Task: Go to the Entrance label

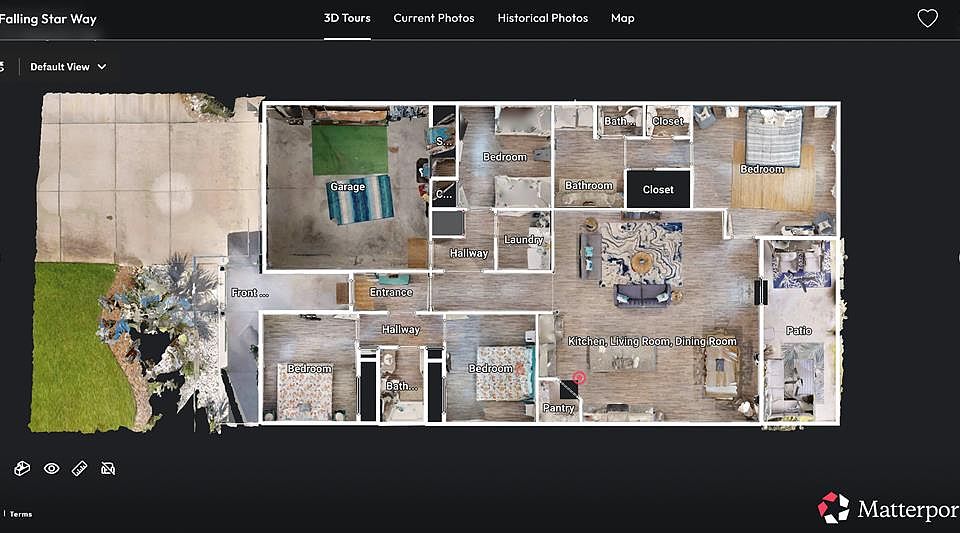Action: [391, 293]
